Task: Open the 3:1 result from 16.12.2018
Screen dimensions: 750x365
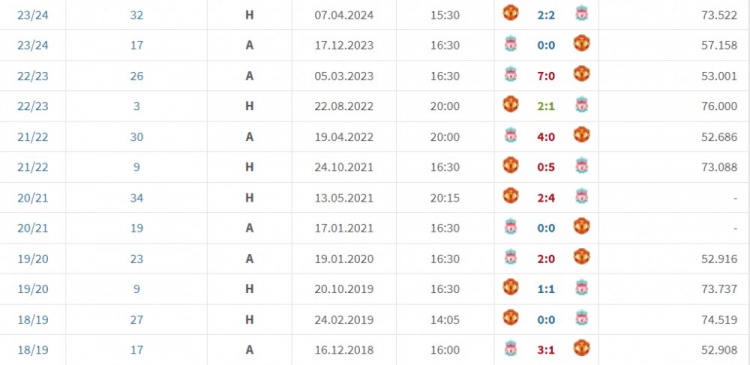Action: (546, 350)
